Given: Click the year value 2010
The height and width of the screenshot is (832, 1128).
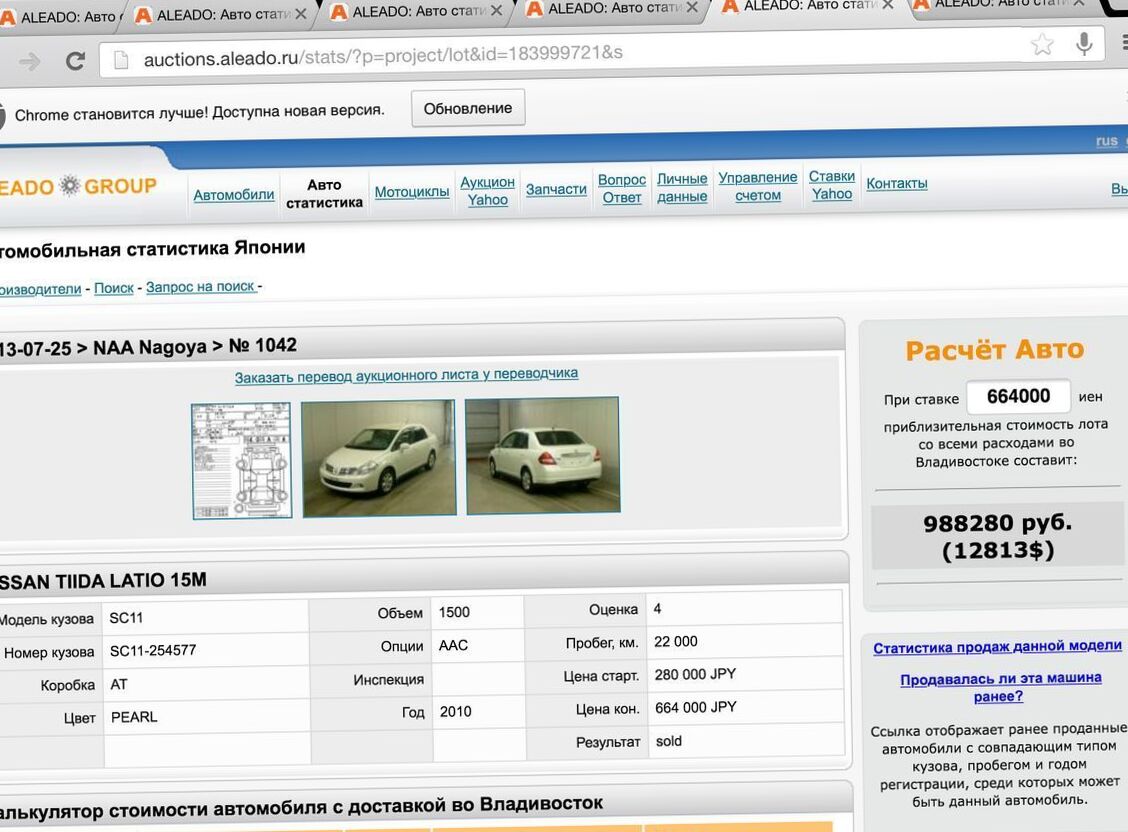Looking at the screenshot, I should pos(455,711).
